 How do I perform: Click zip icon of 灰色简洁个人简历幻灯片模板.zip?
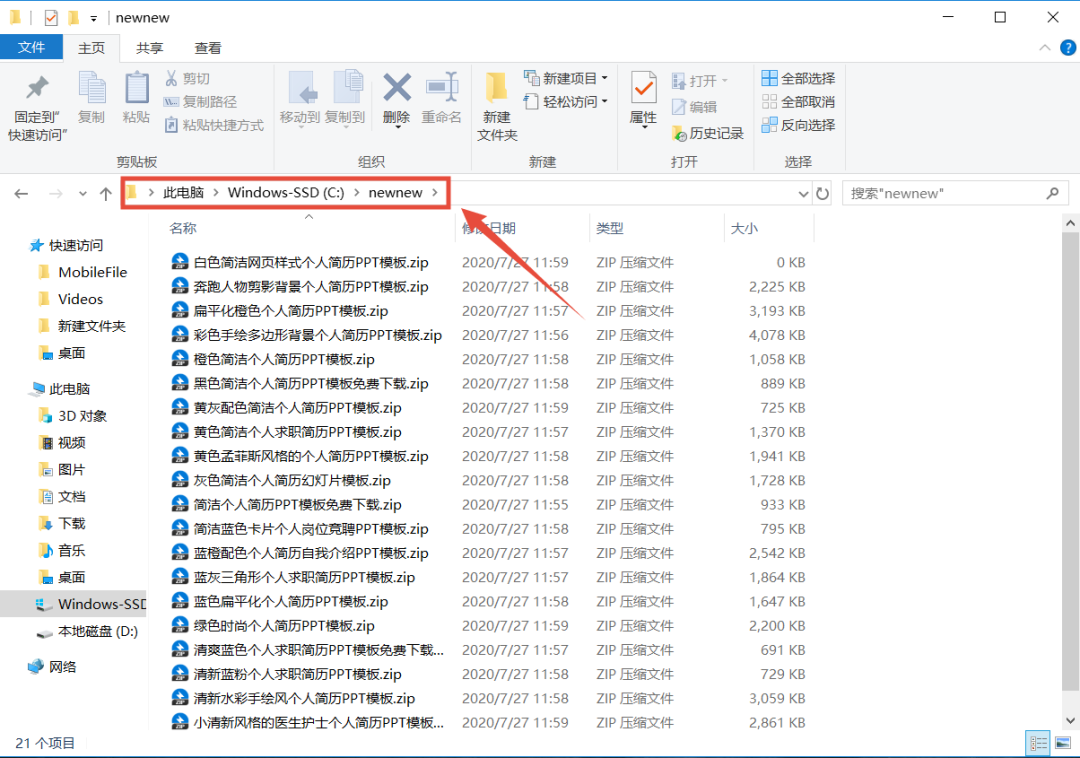tap(180, 480)
